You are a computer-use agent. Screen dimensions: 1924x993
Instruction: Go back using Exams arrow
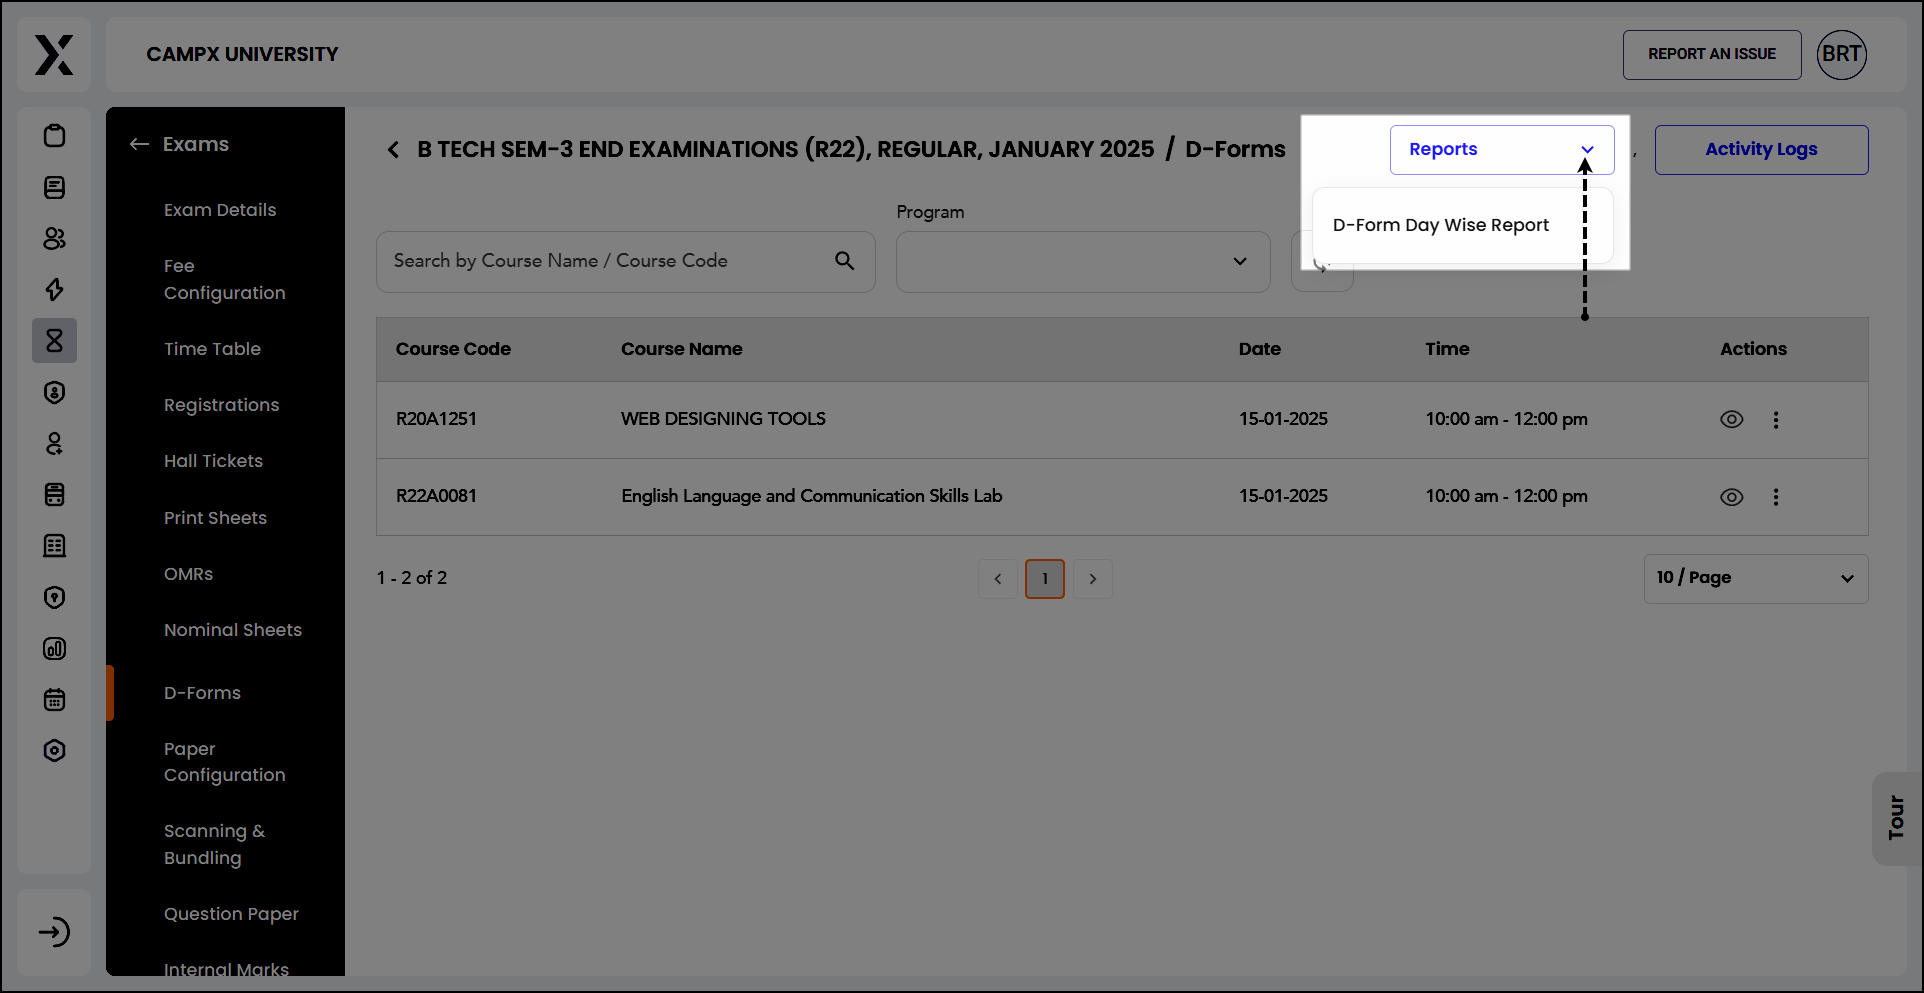[x=139, y=144]
